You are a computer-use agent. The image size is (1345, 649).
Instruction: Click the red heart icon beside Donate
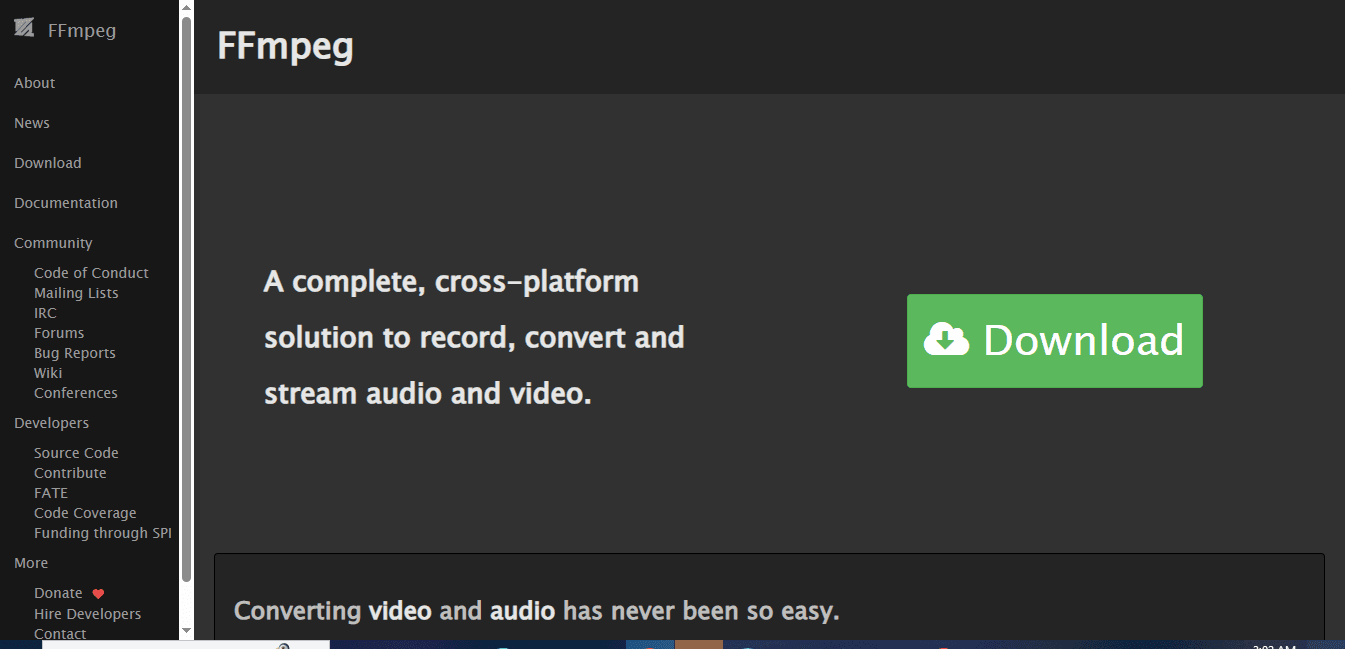pos(98,594)
